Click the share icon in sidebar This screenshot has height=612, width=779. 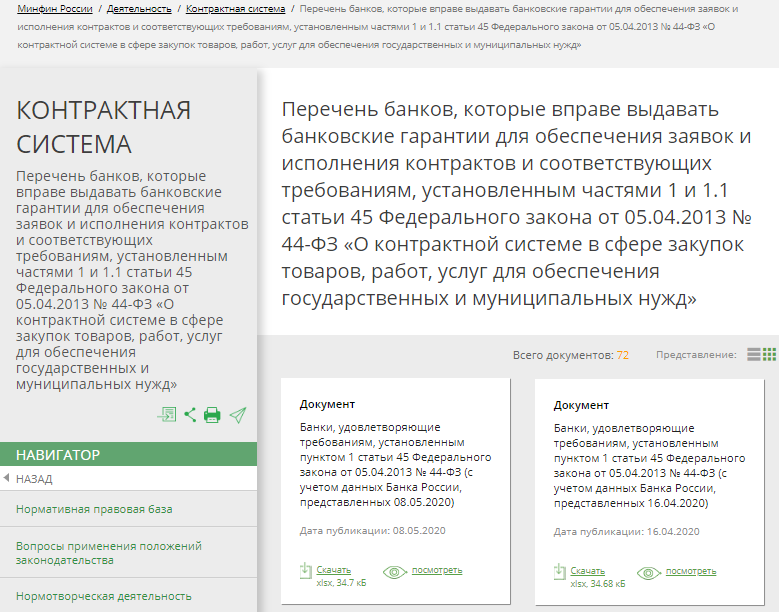click(190, 415)
